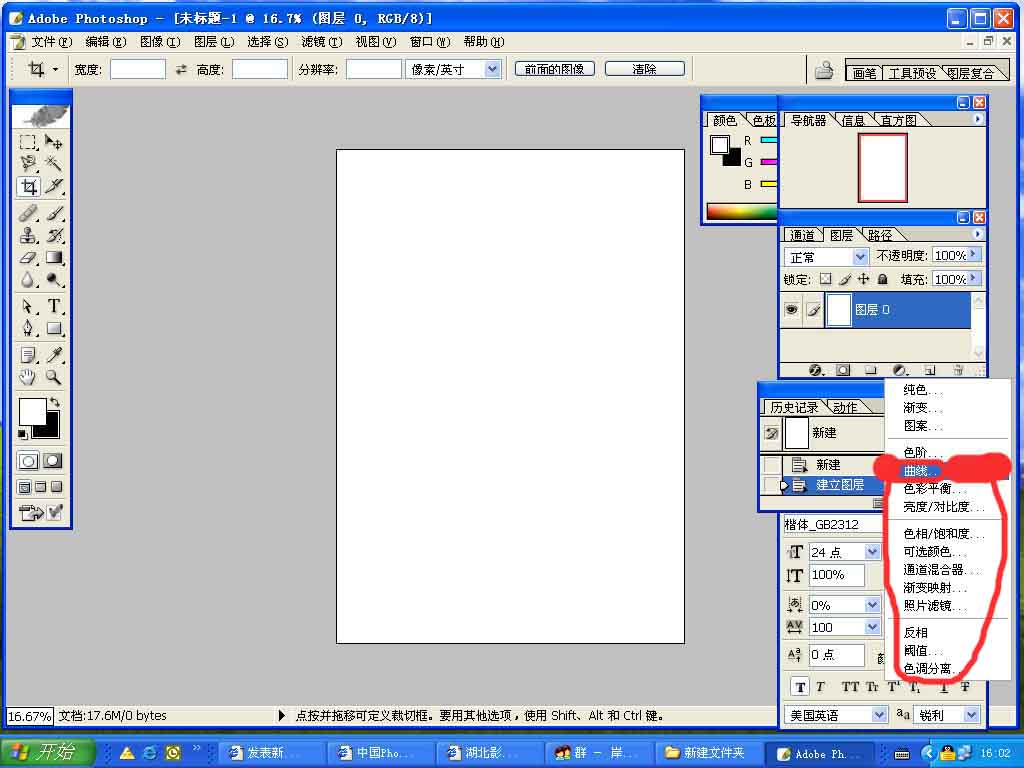Open the 发表新 taskbar button

[269, 753]
